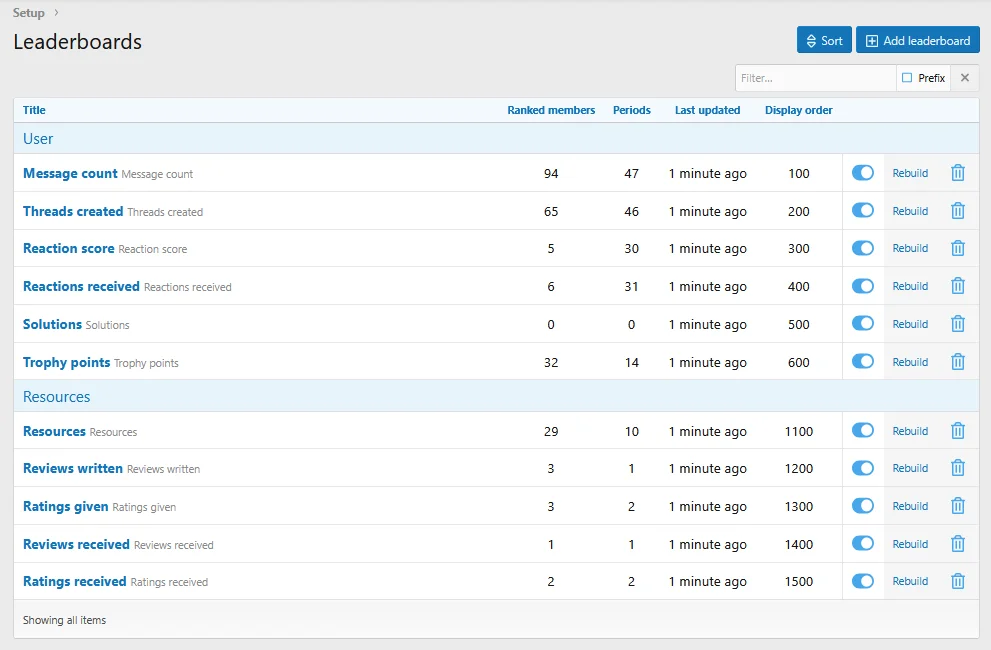The image size is (991, 650).
Task: Delete the Threads created leaderboard
Action: tap(958, 211)
